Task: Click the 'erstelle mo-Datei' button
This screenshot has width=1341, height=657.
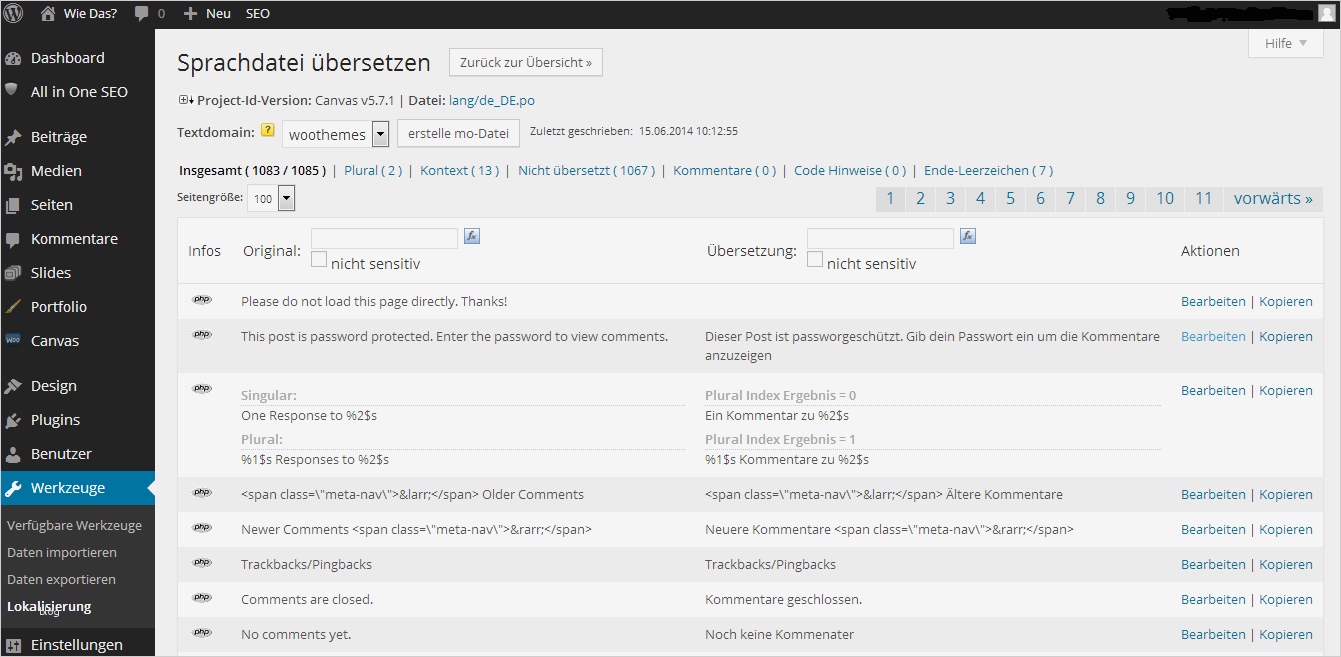Action: coord(458,133)
